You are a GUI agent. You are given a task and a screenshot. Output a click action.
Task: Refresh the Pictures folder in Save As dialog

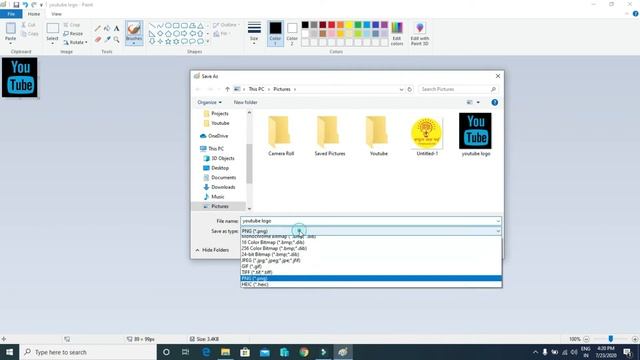tap(409, 89)
